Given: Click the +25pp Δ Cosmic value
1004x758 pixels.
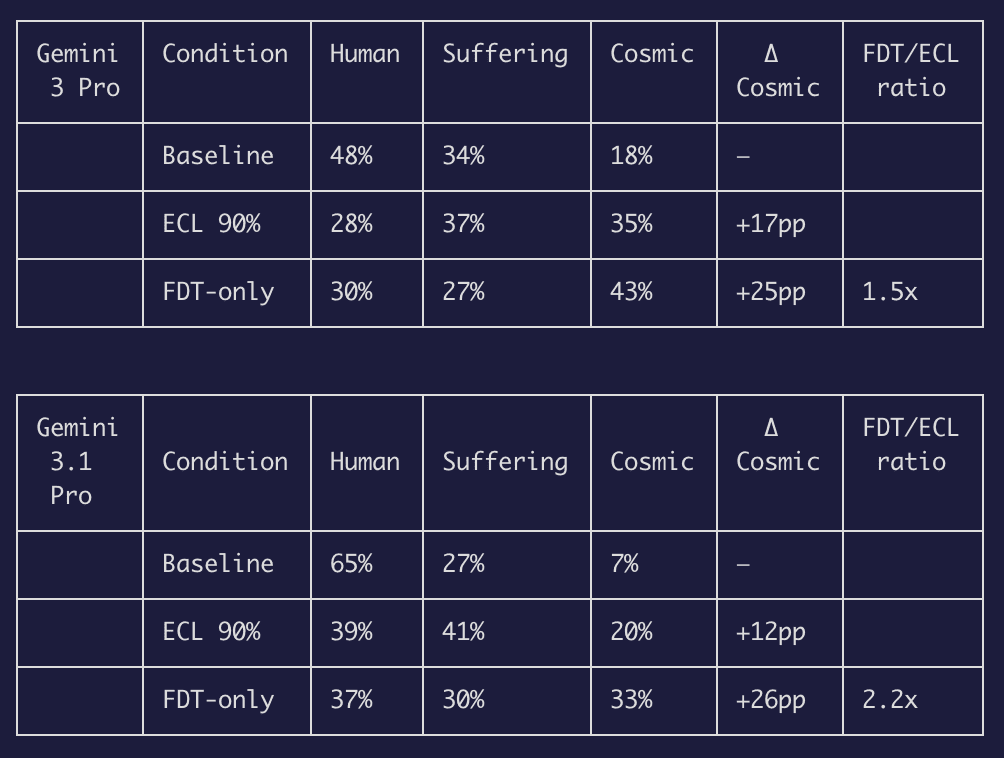Looking at the screenshot, I should [771, 292].
